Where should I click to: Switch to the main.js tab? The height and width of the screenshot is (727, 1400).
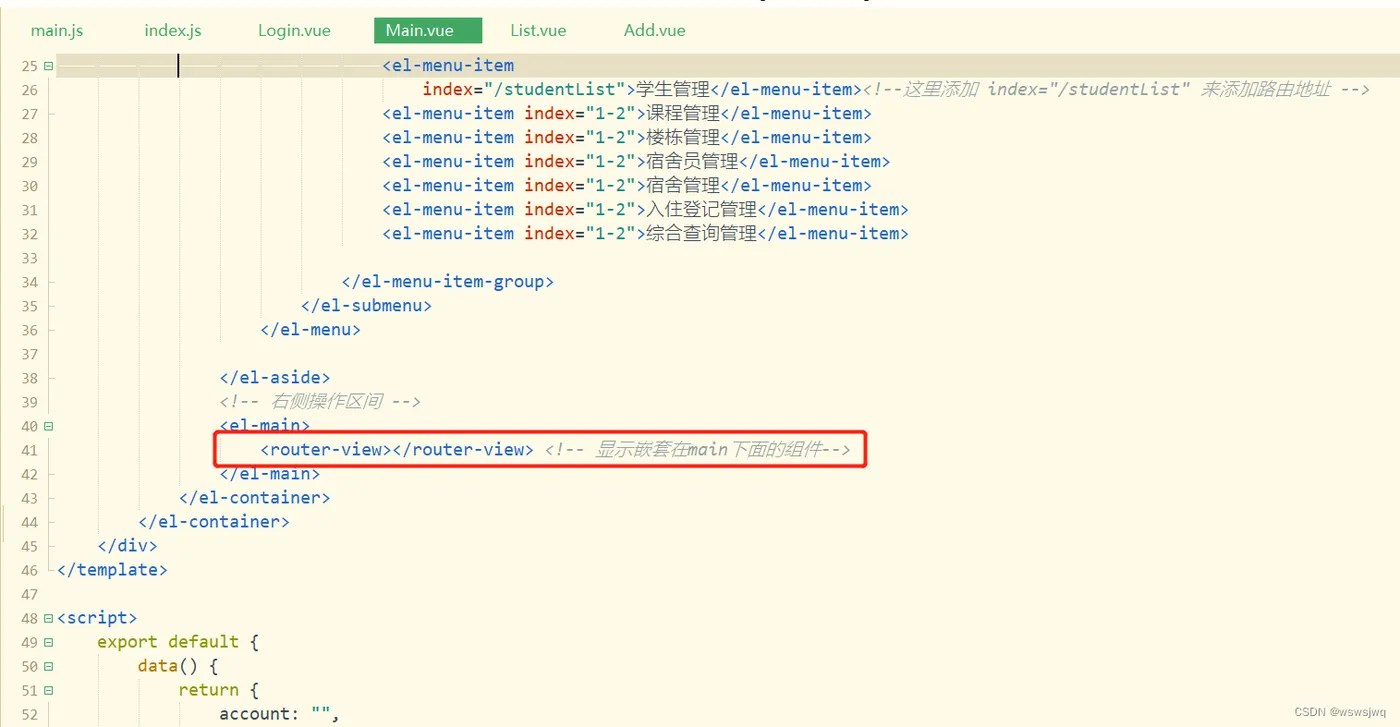tap(57, 30)
